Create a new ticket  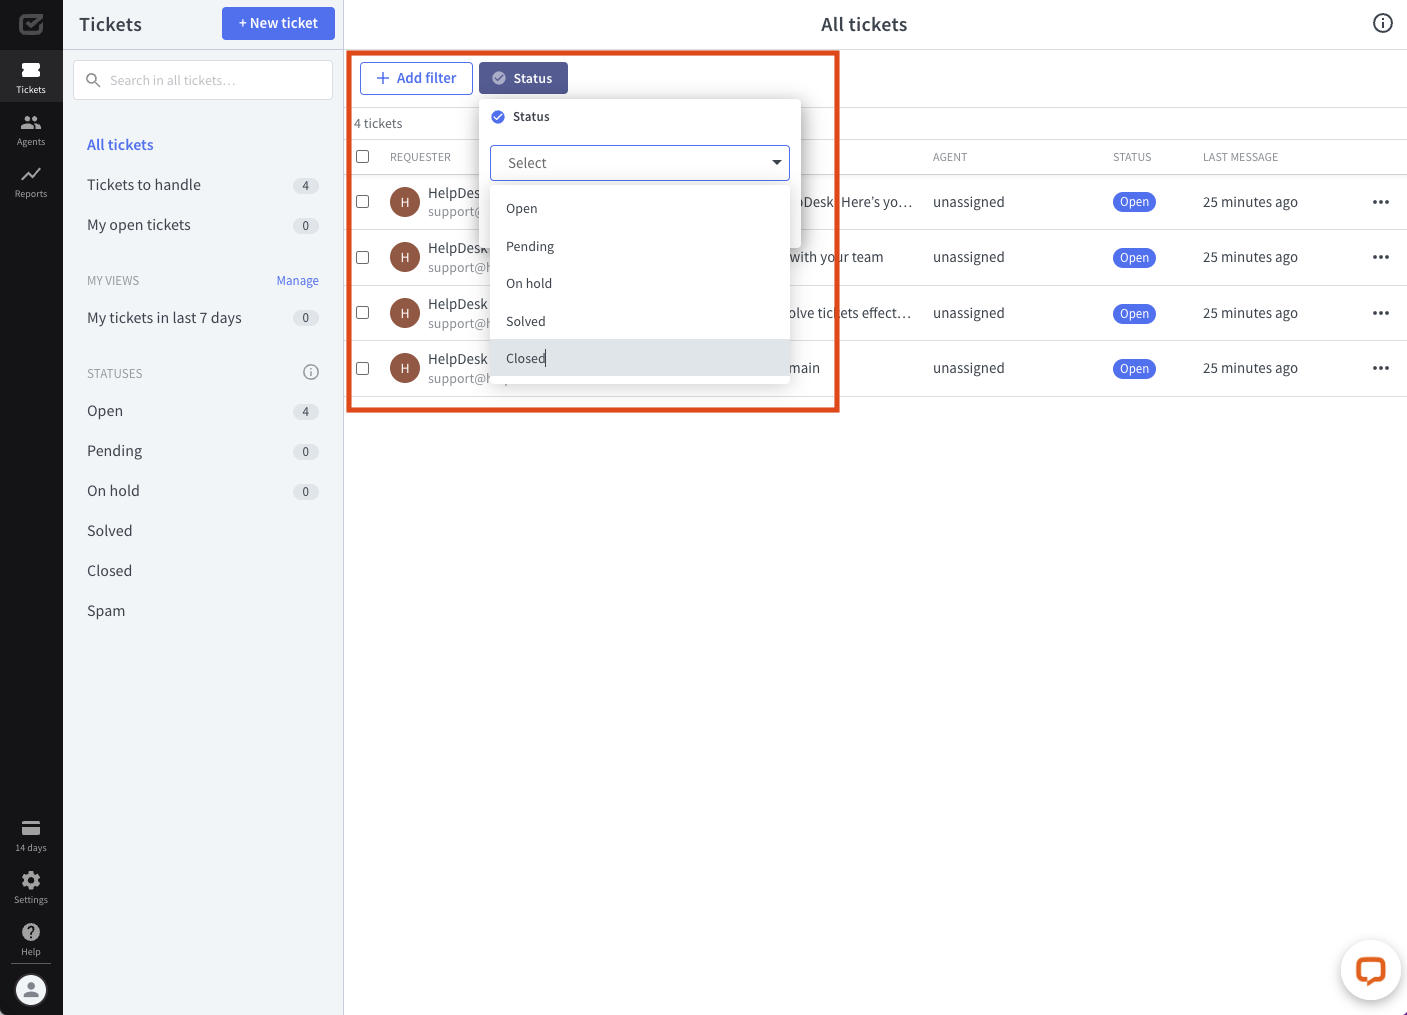point(278,23)
